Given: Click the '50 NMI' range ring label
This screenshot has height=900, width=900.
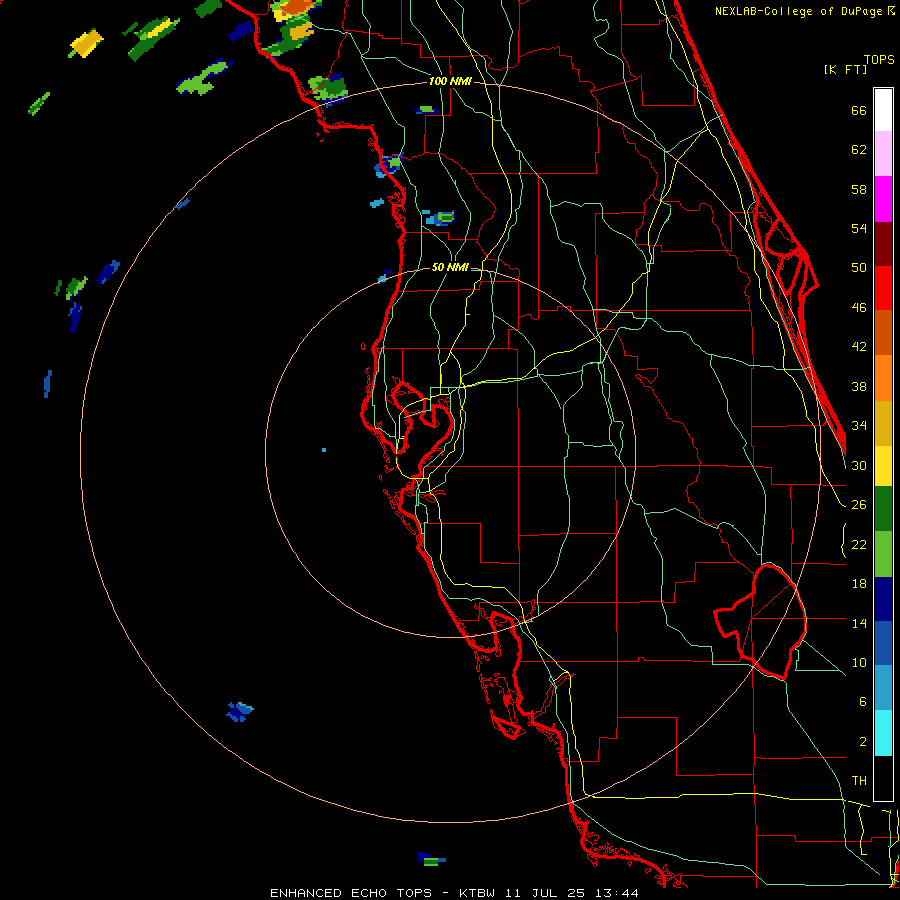Looking at the screenshot, I should point(450,267).
